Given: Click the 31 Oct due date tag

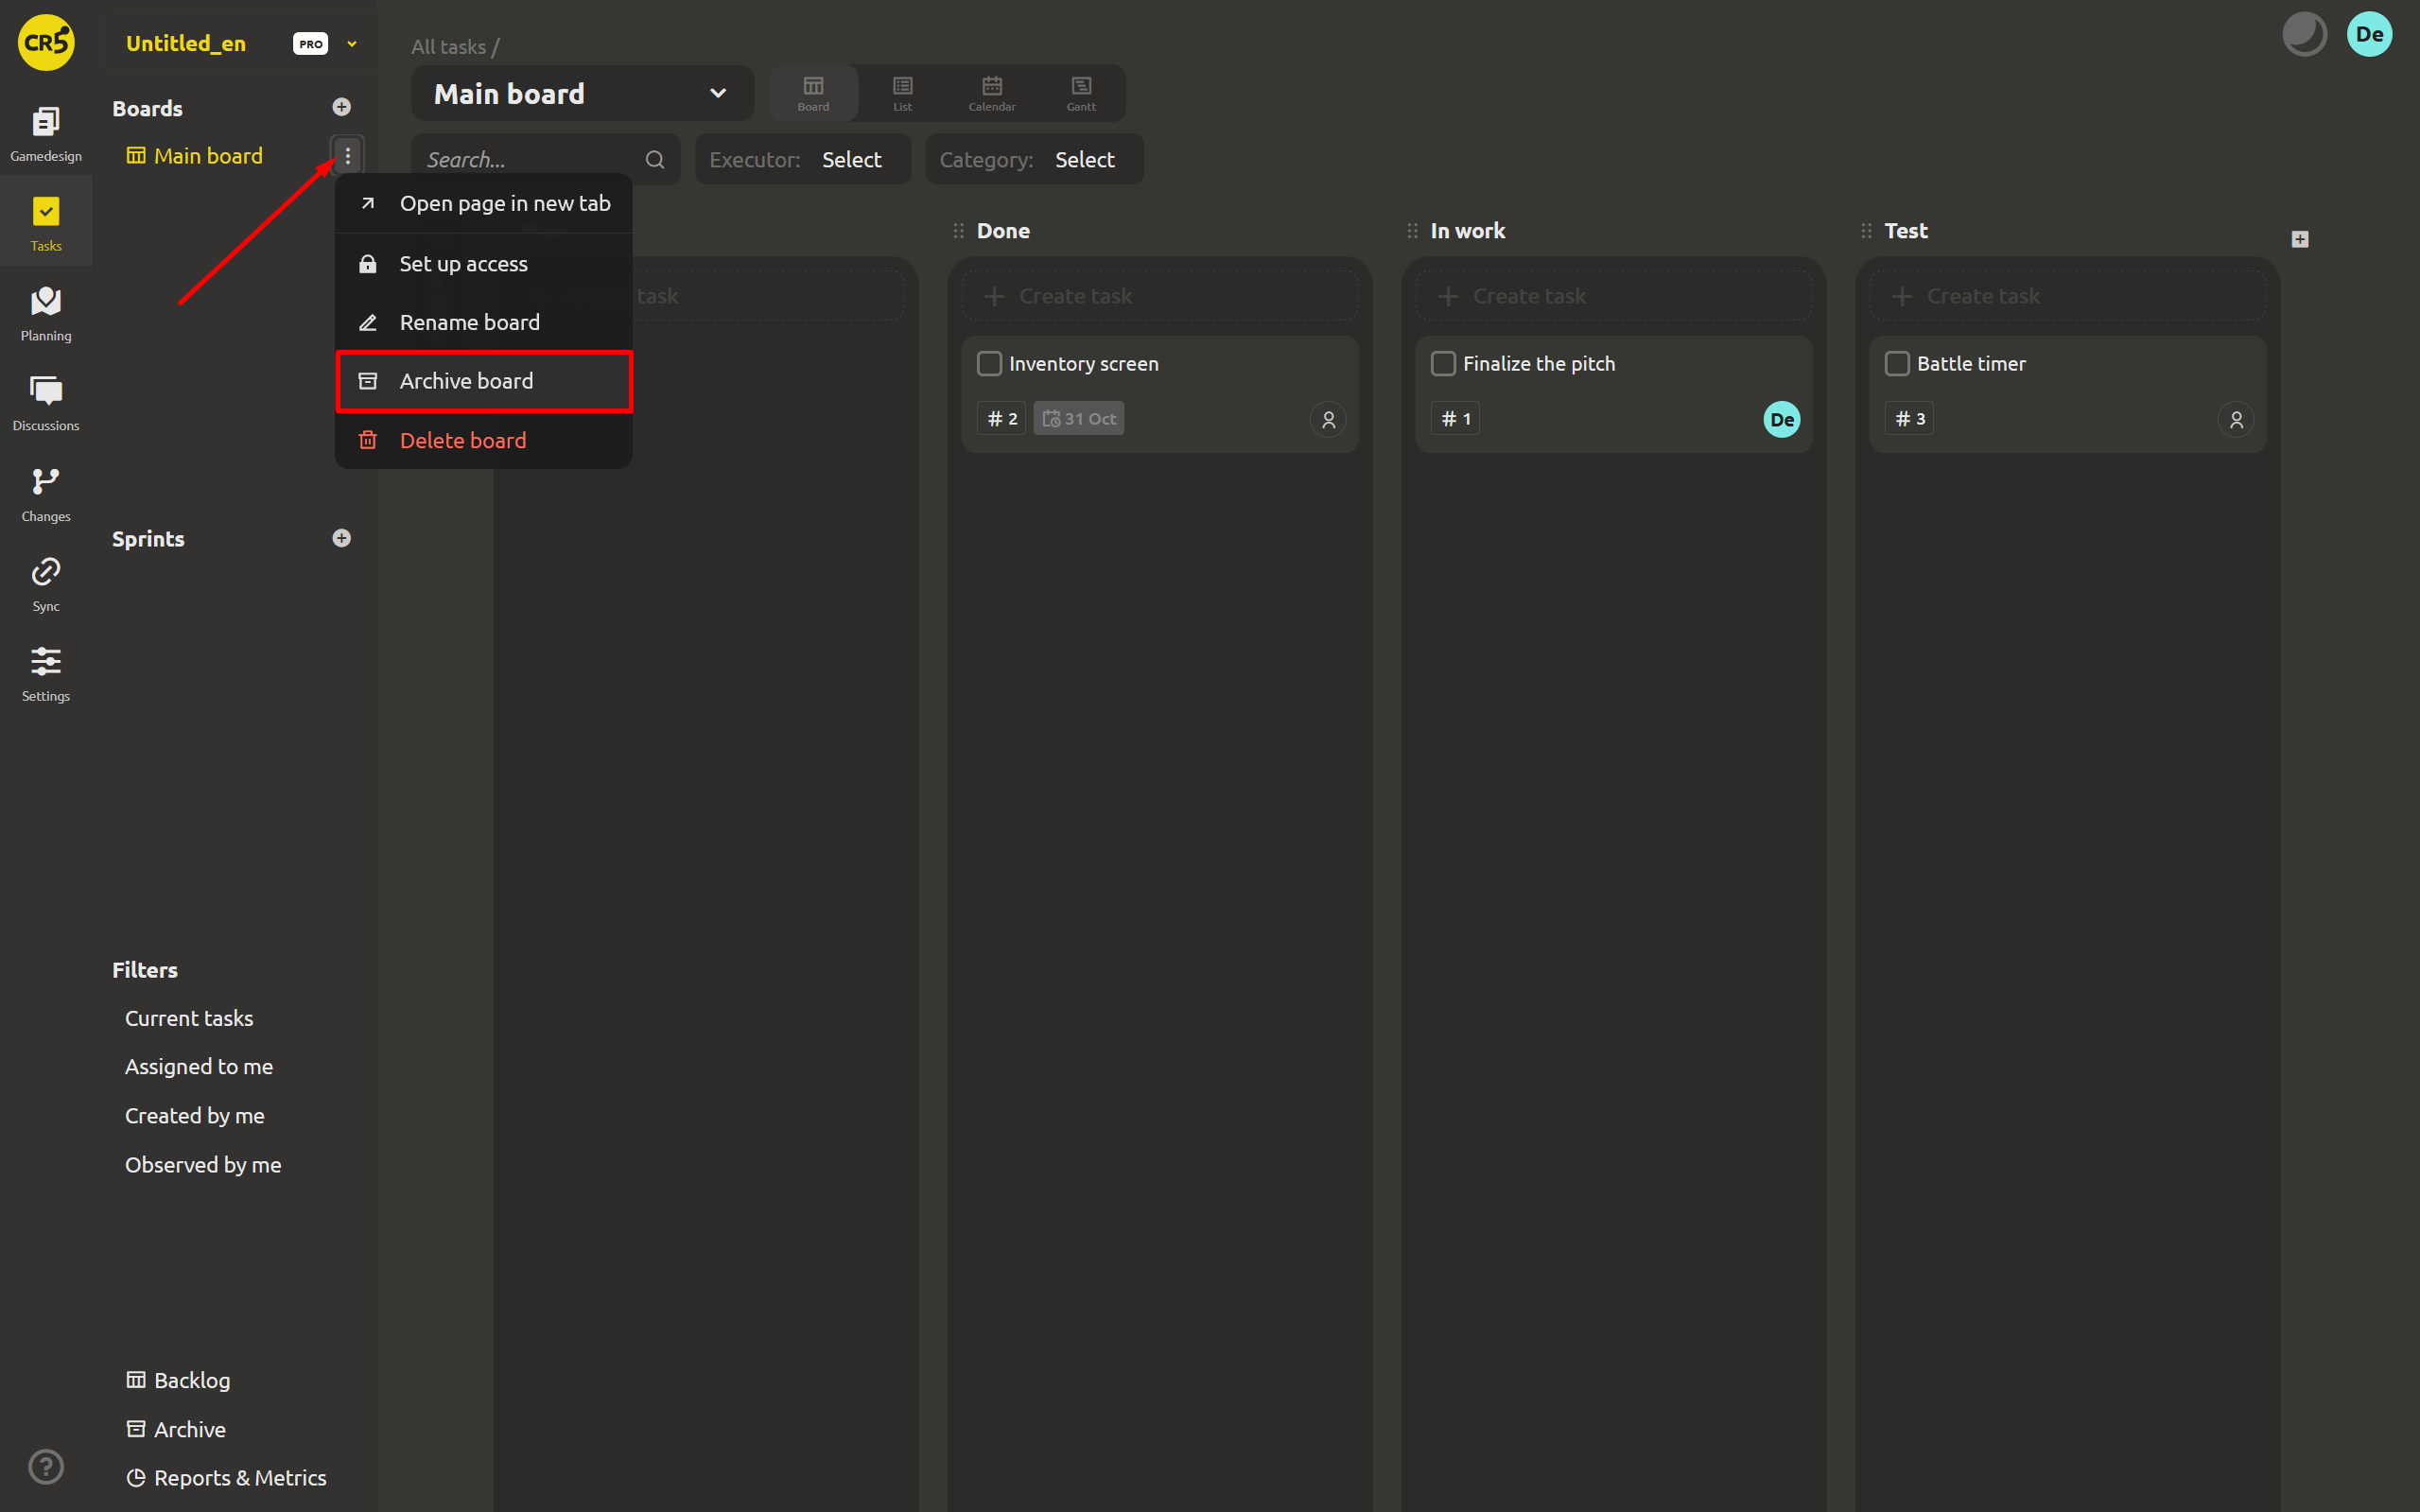Looking at the screenshot, I should click(1078, 419).
